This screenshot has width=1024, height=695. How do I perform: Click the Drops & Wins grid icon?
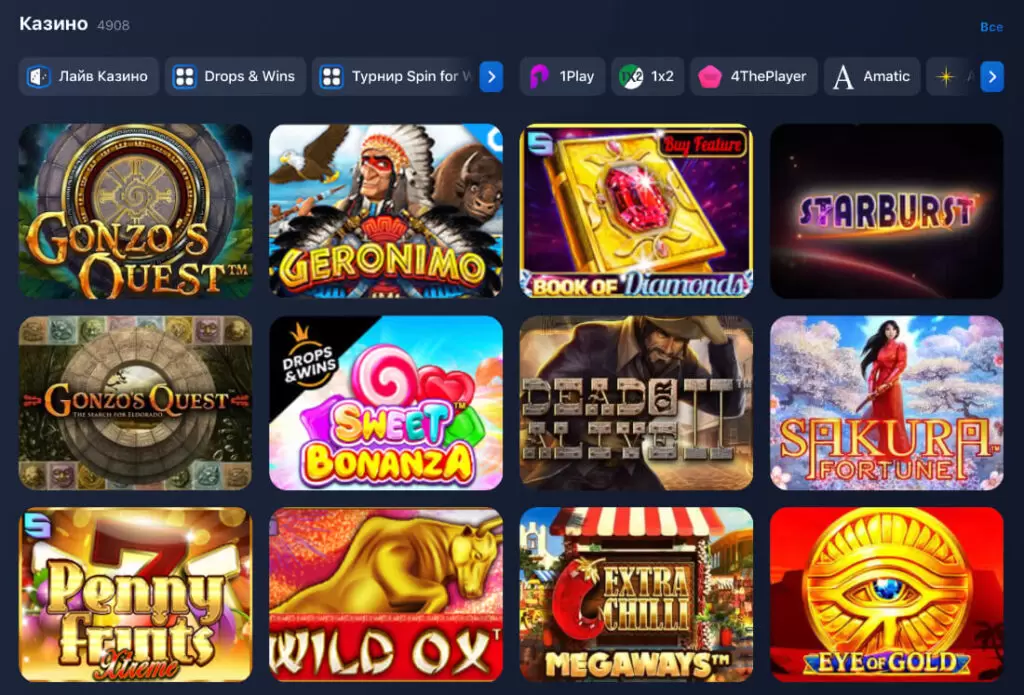pos(184,76)
